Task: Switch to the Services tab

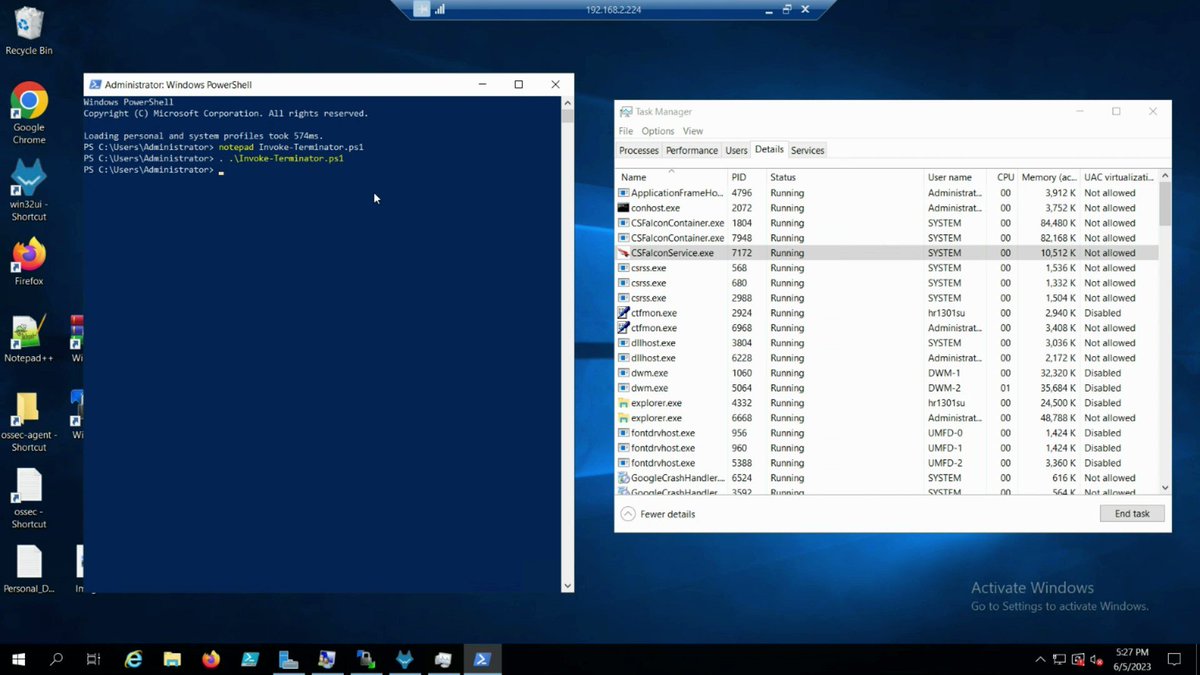Action: pyautogui.click(x=808, y=150)
